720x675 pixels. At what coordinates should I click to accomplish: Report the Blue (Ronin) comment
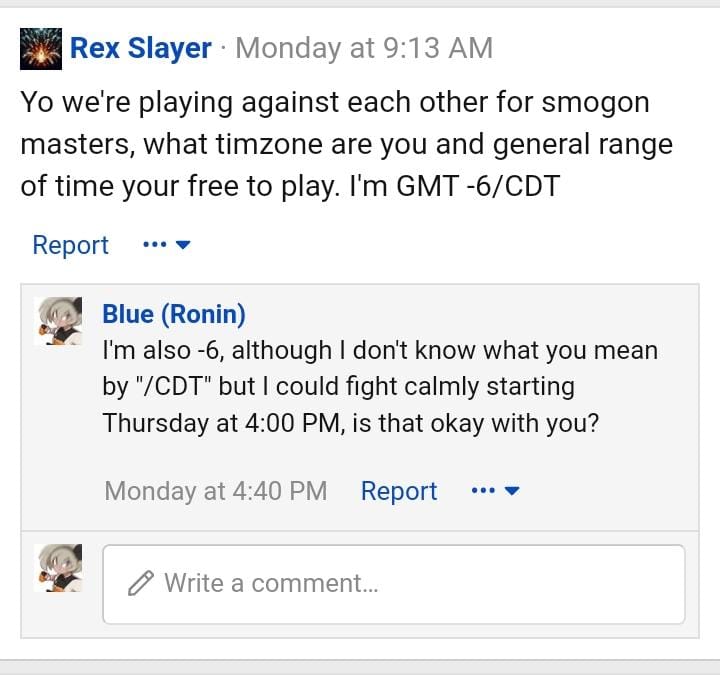pos(399,491)
